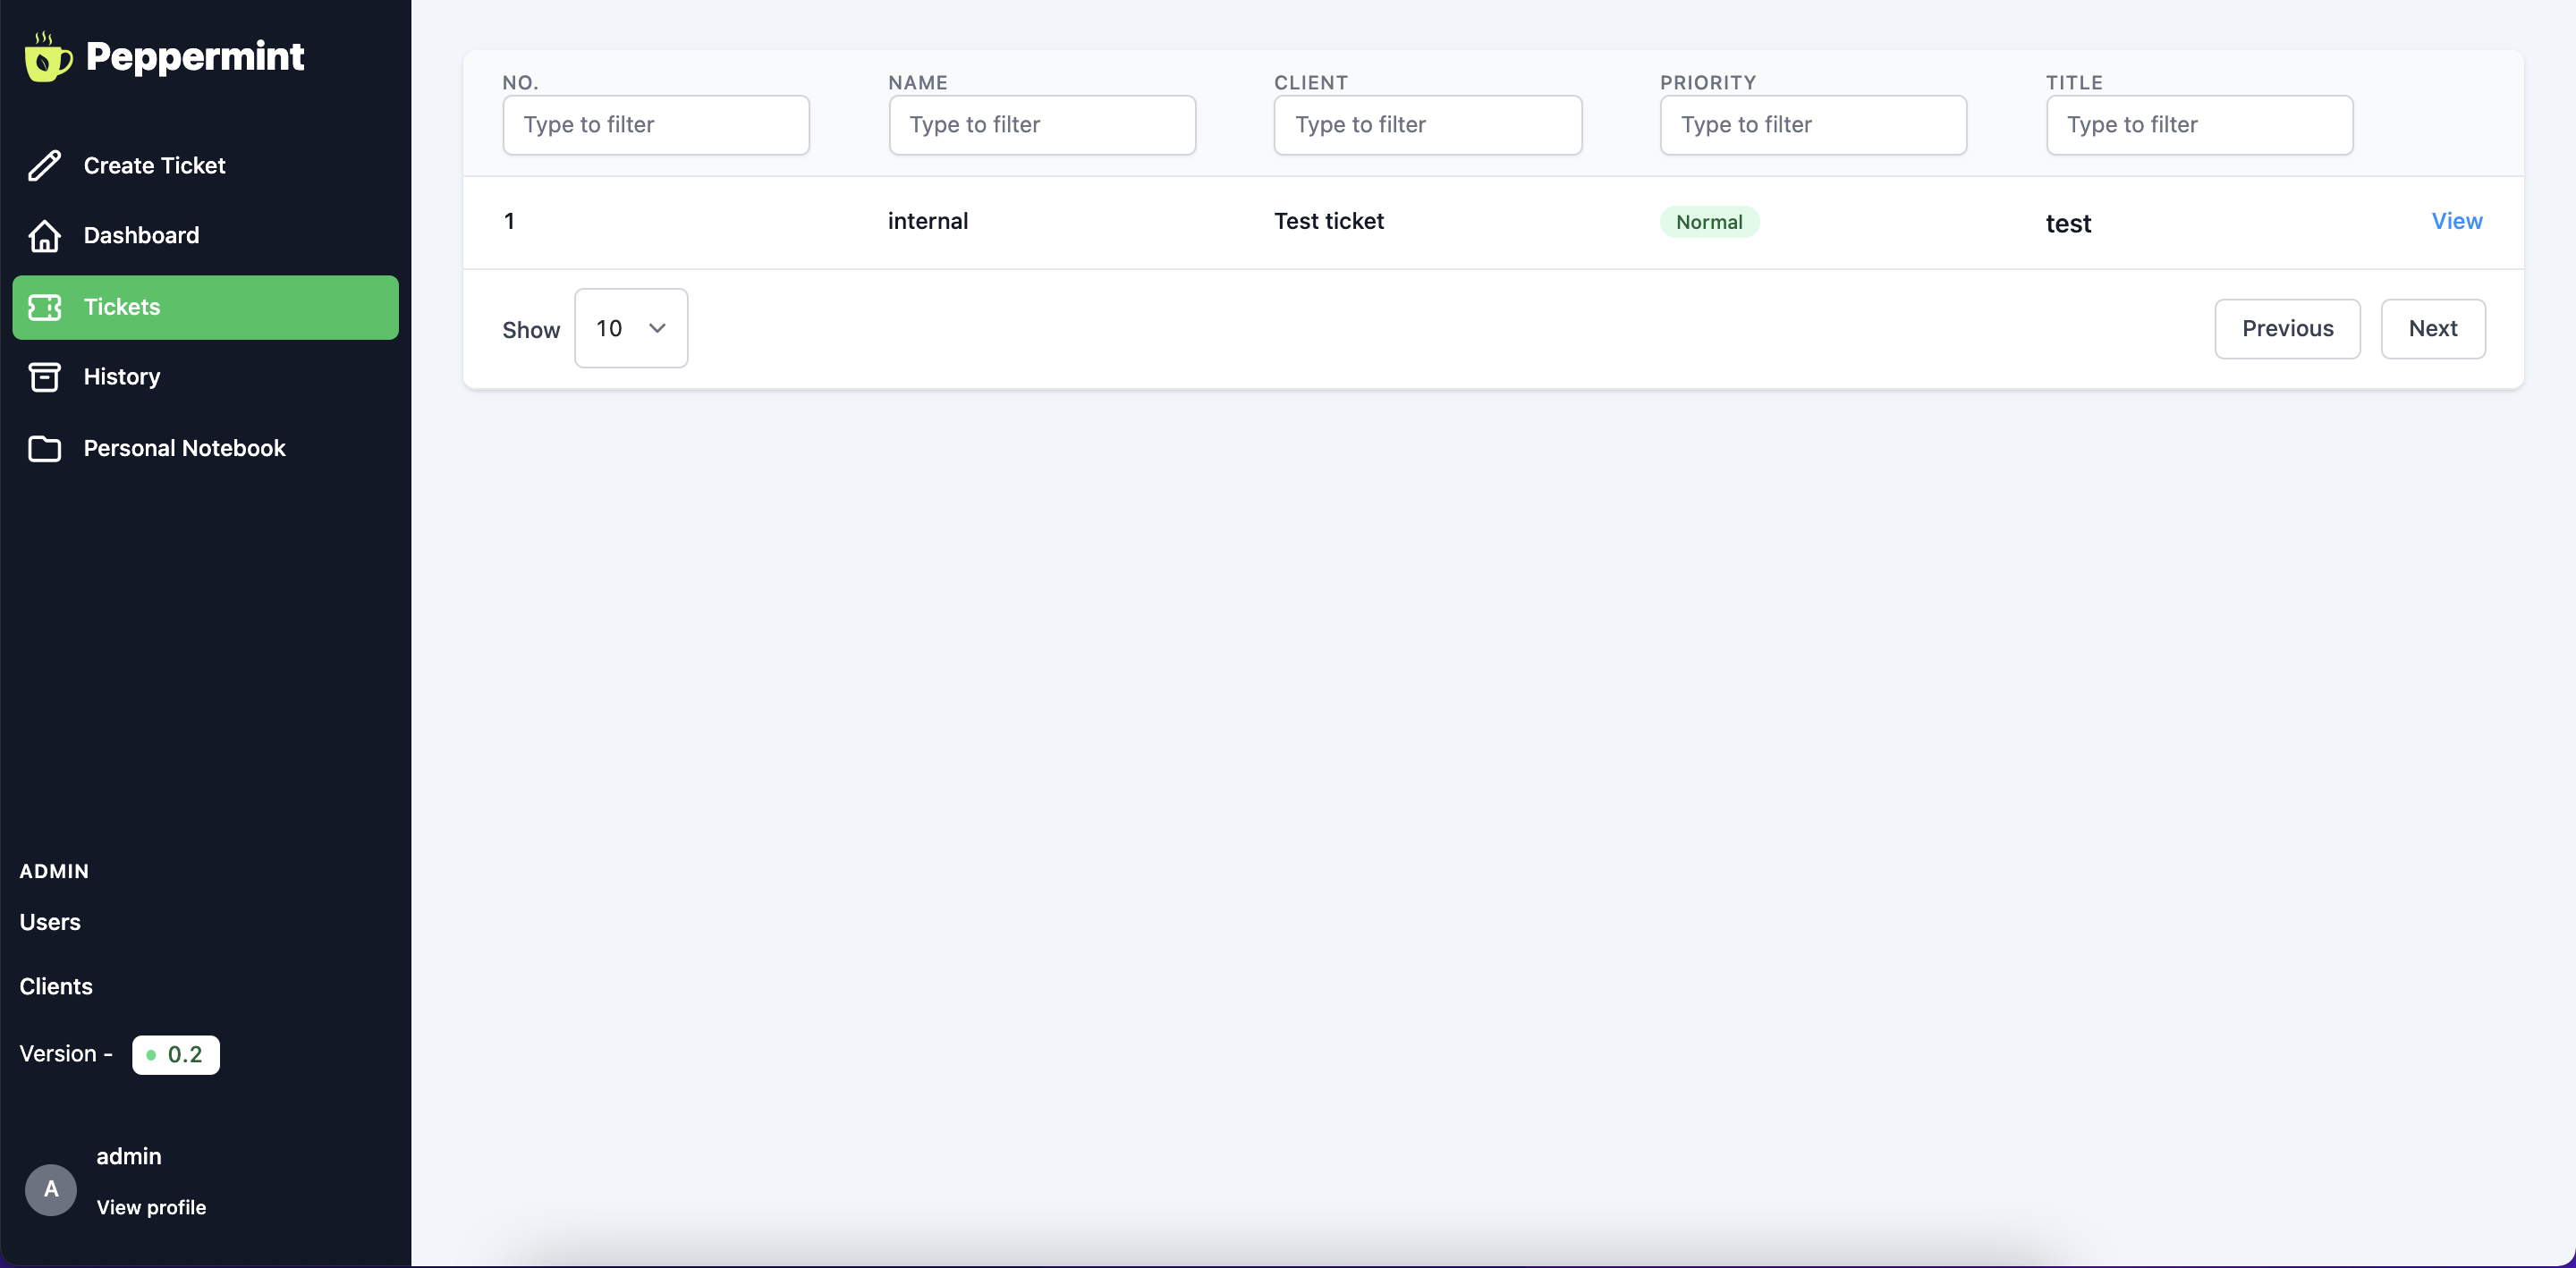Focus the Priority filter input
Image resolution: width=2576 pixels, height=1268 pixels.
tap(1812, 125)
